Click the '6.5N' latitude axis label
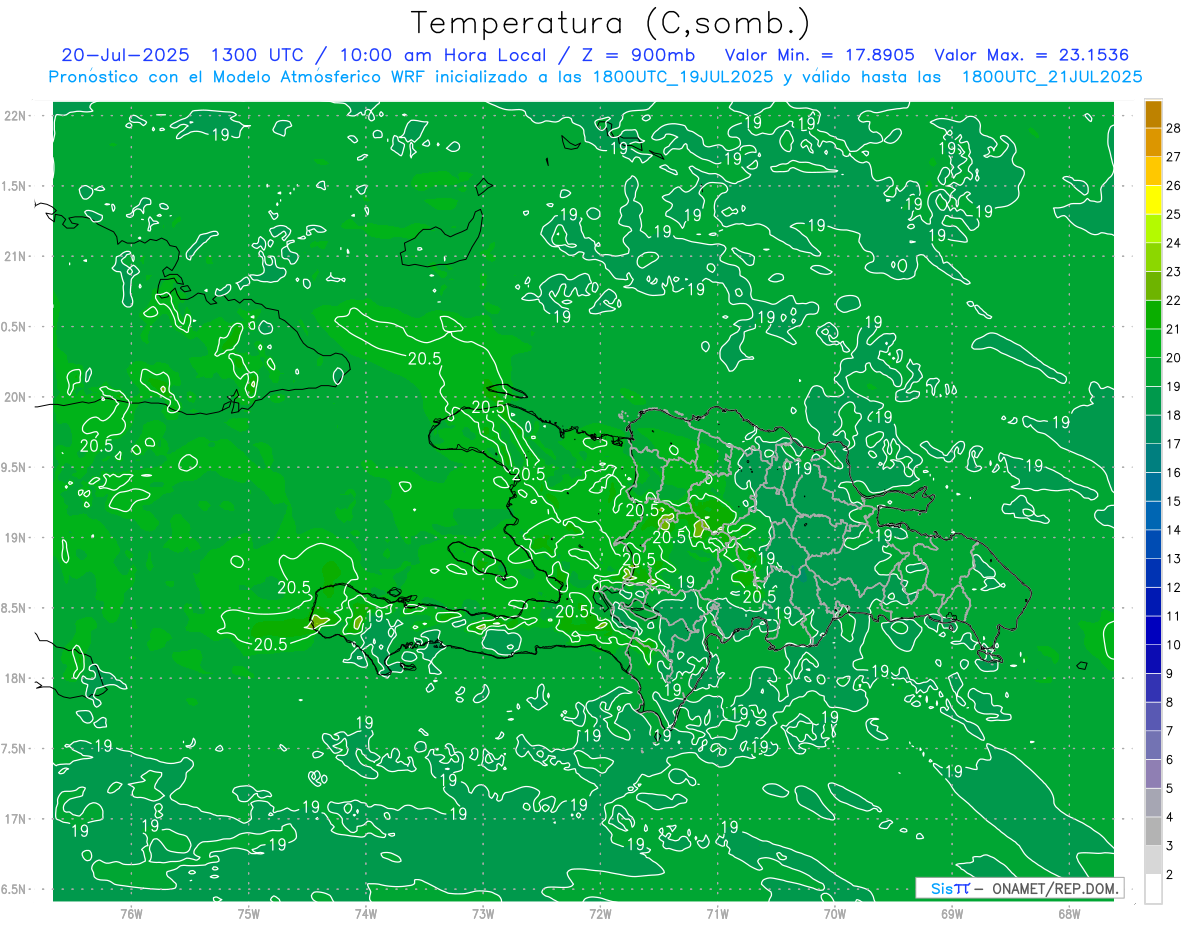1200x927 pixels. tap(15, 890)
